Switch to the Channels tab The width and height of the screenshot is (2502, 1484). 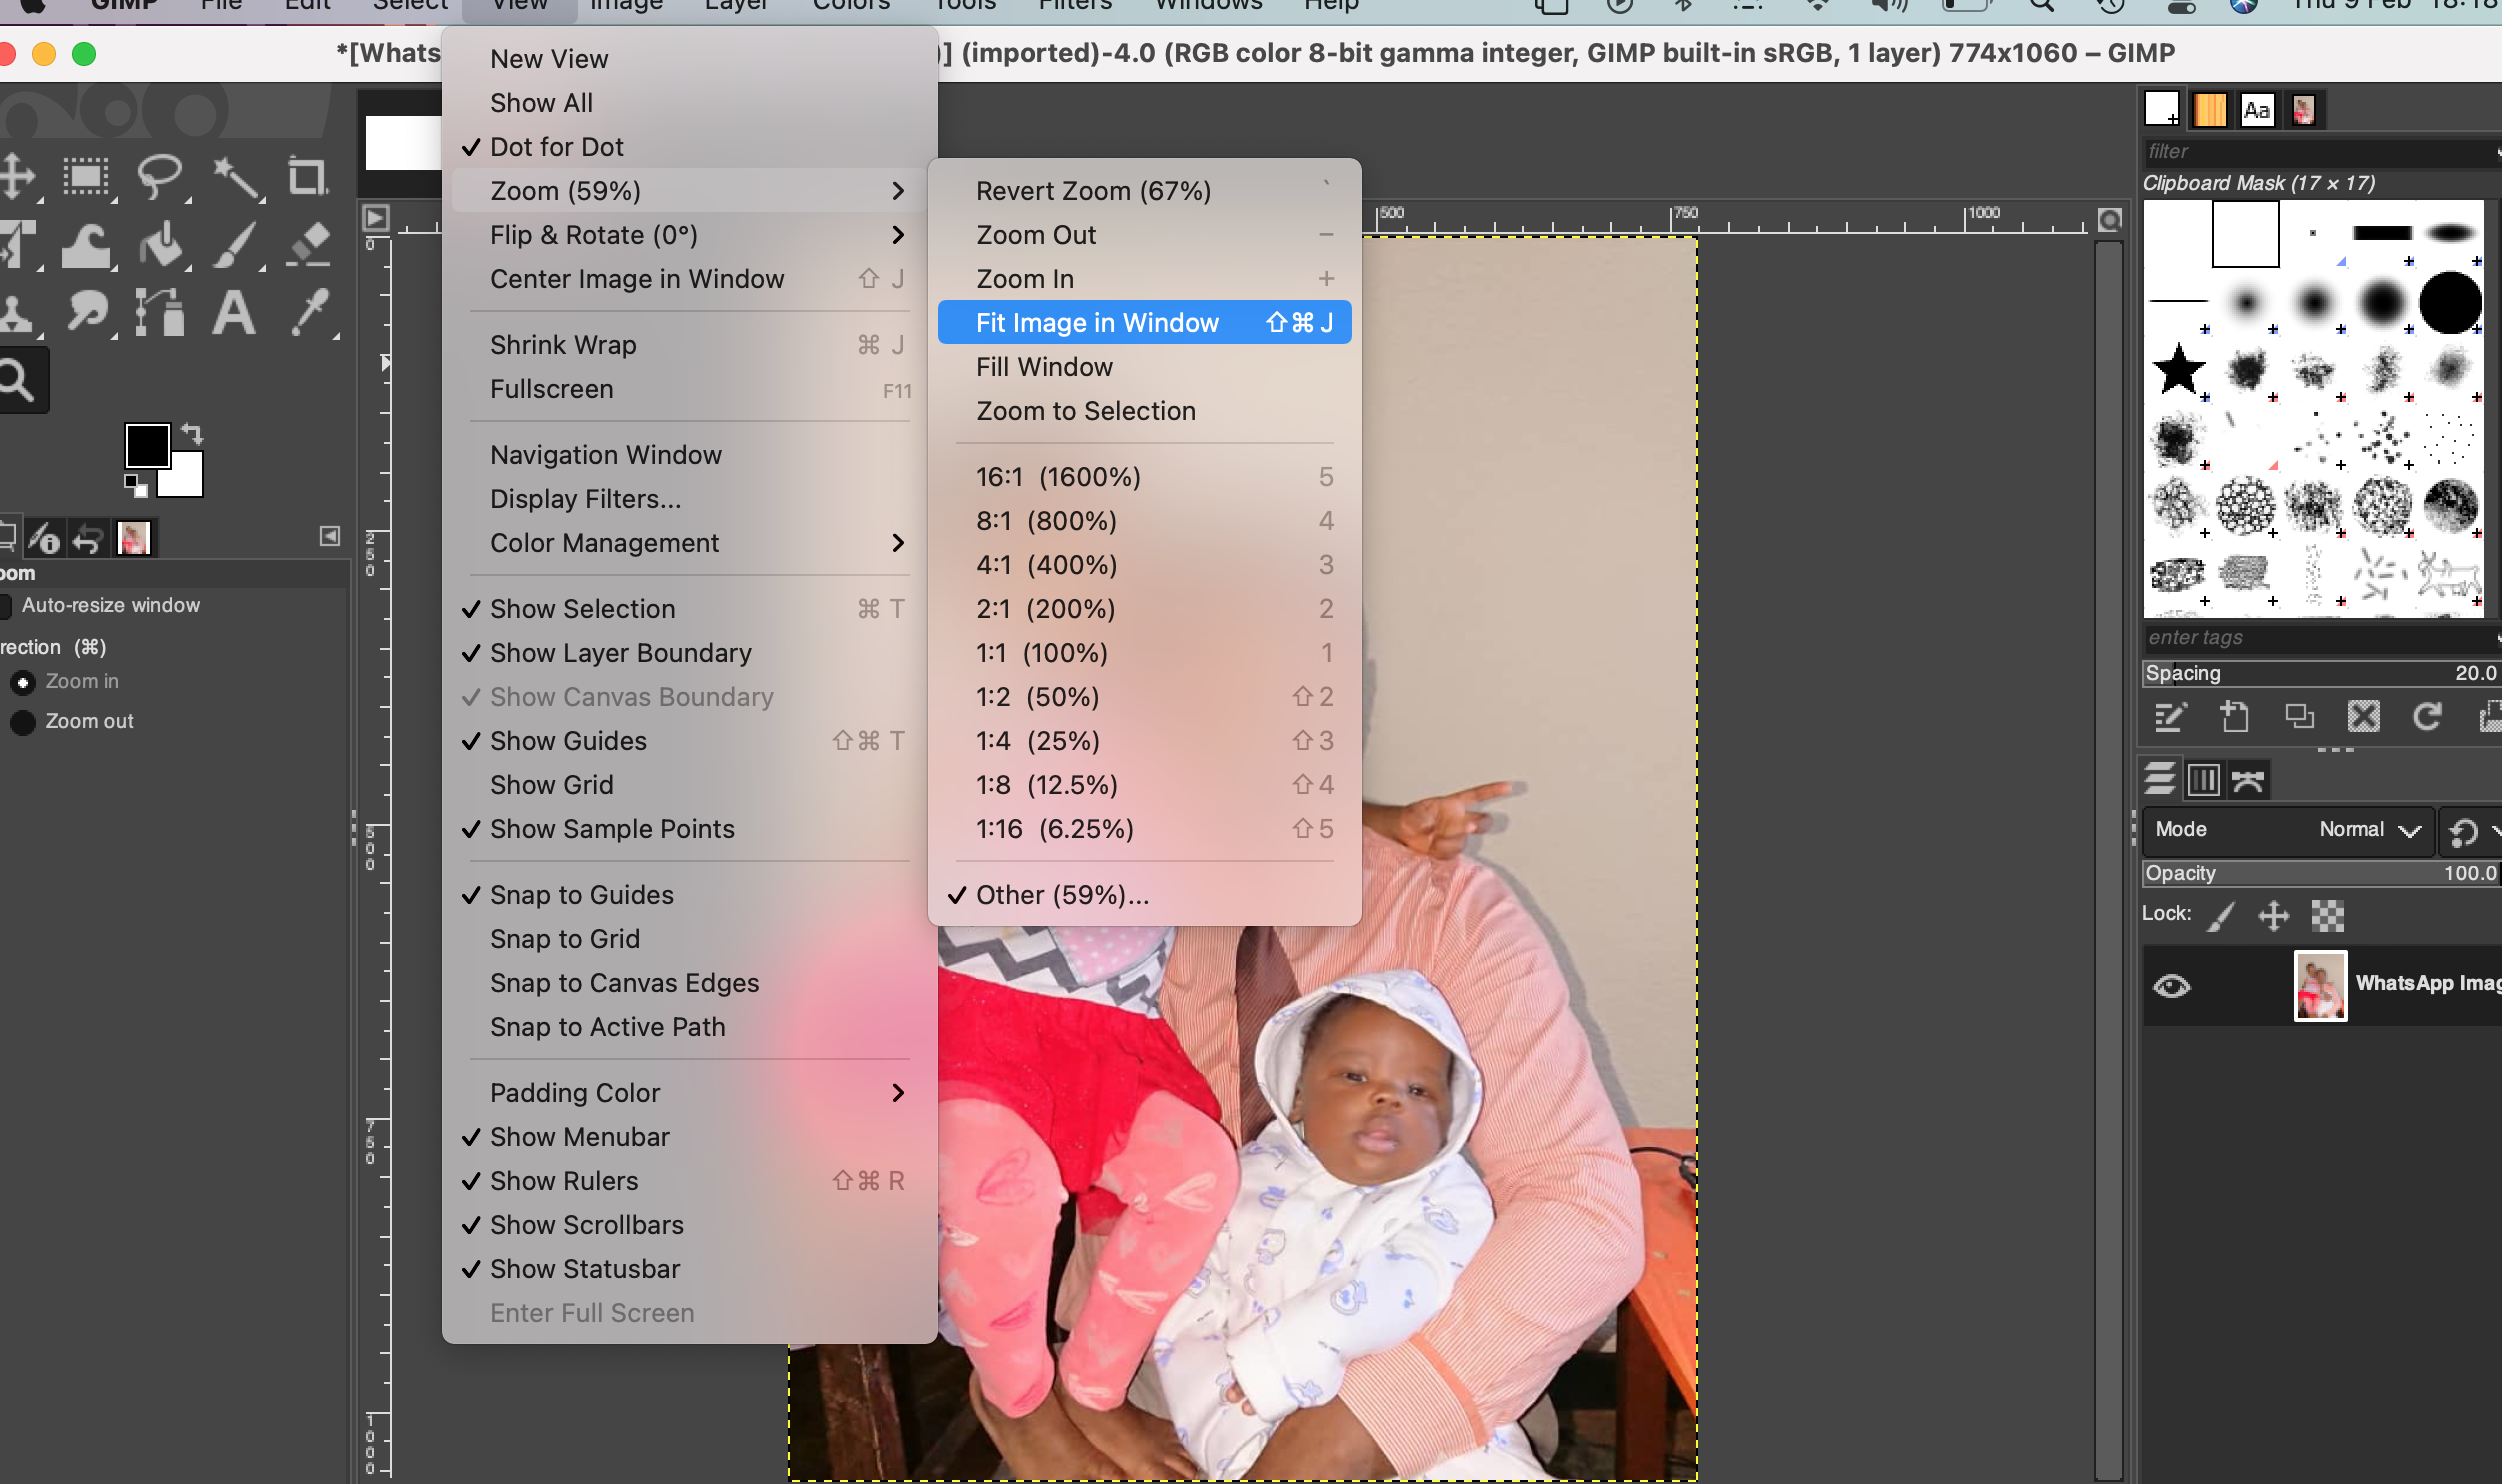tap(2203, 780)
